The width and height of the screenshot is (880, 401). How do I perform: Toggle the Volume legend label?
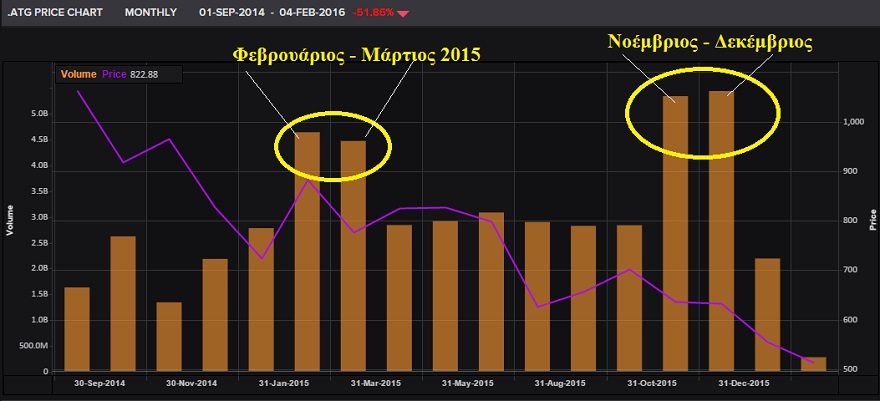[78, 74]
